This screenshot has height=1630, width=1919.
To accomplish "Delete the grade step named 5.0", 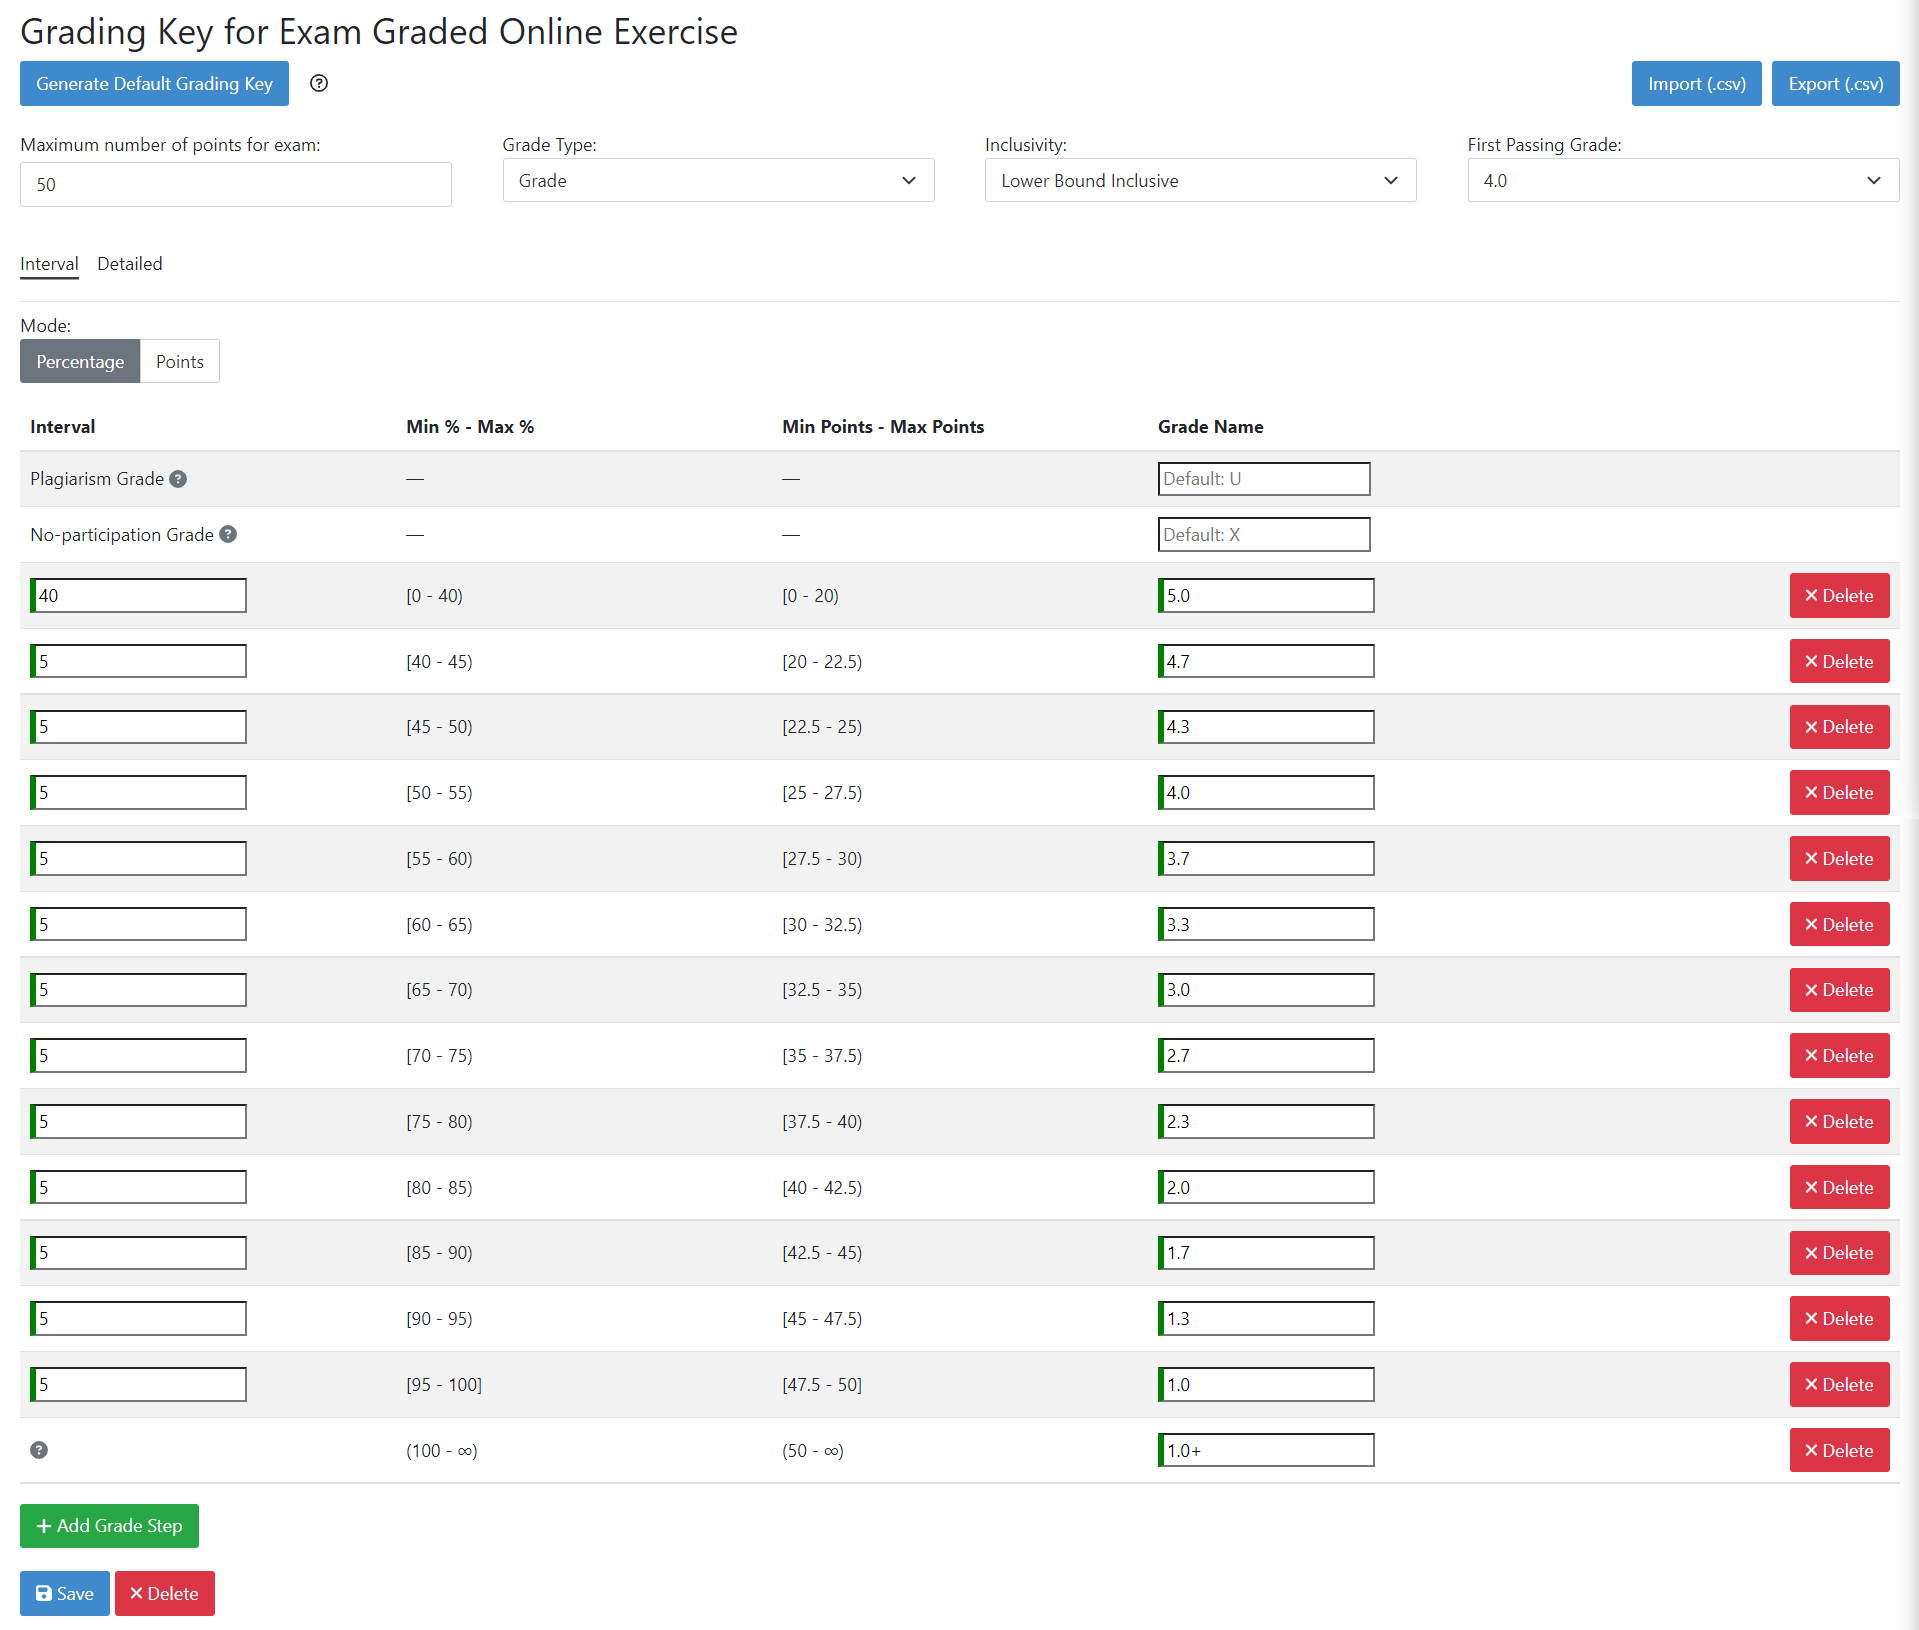I will coord(1838,596).
